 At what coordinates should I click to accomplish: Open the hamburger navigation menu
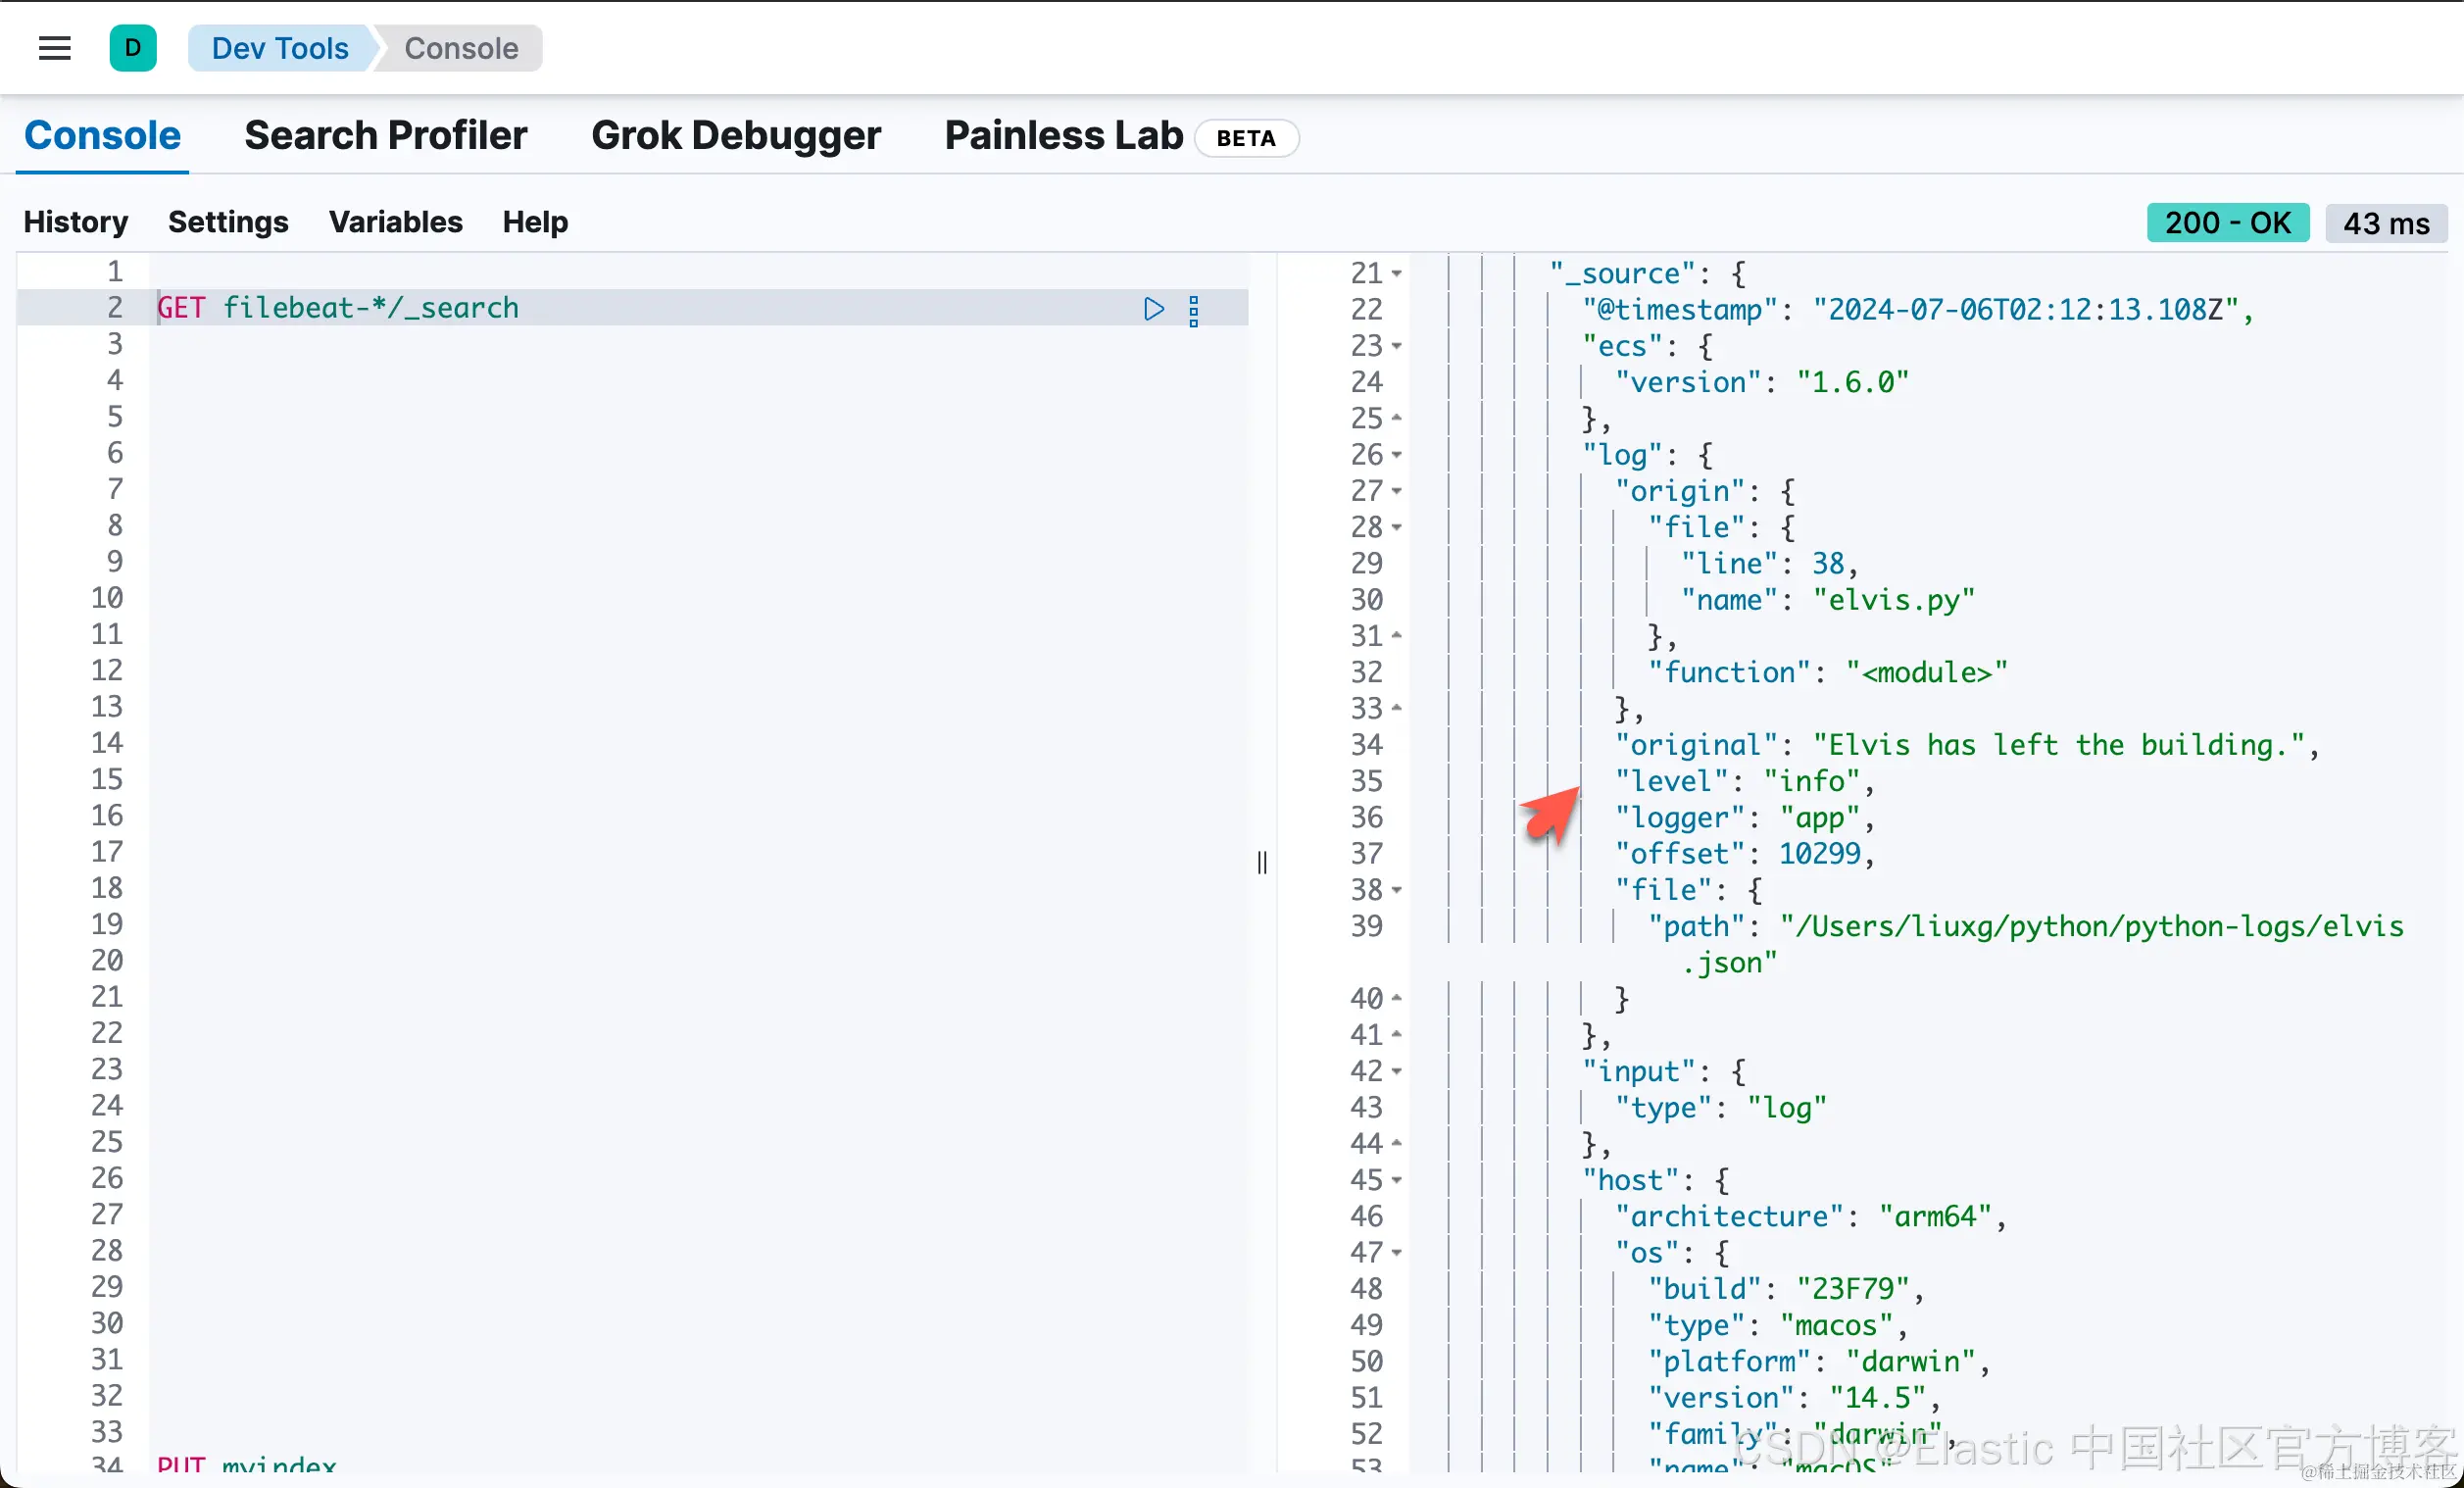[x=54, y=48]
